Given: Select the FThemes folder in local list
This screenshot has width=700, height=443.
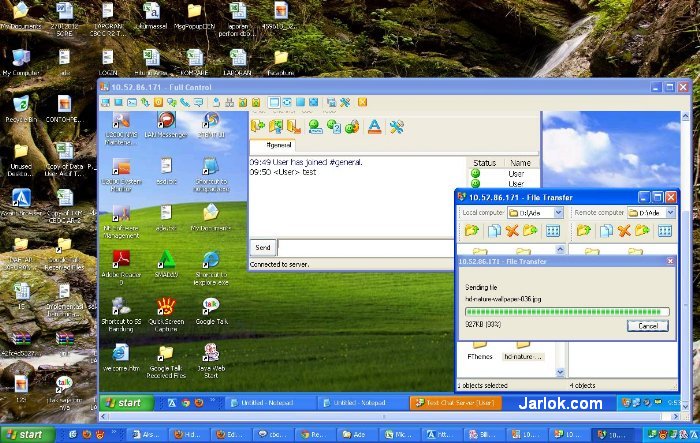Looking at the screenshot, I should (480, 352).
